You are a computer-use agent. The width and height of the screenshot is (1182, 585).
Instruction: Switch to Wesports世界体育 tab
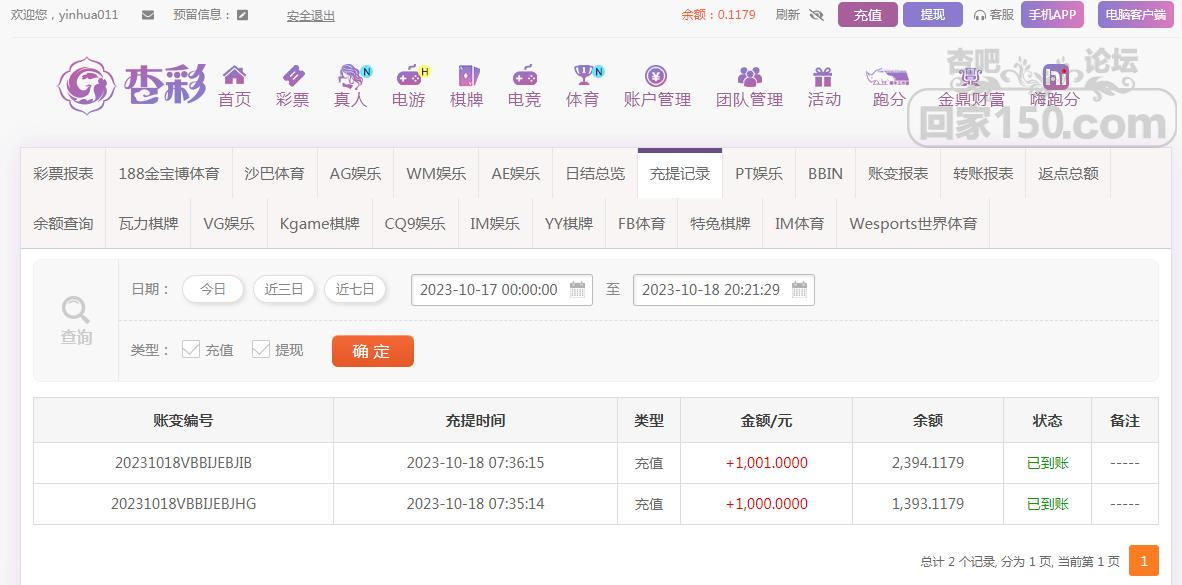click(913, 224)
